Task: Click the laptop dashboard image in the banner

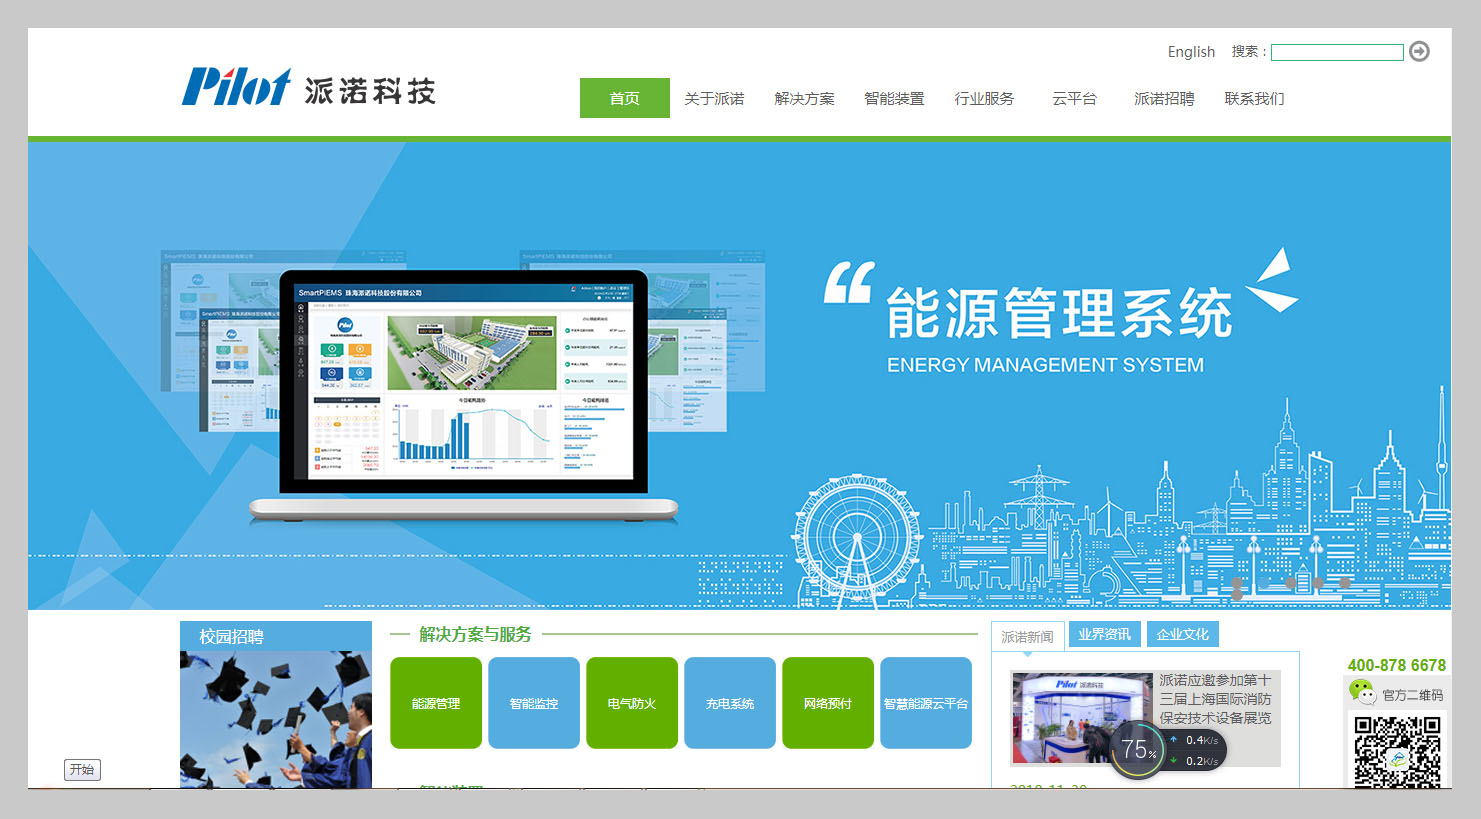Action: coord(463,395)
